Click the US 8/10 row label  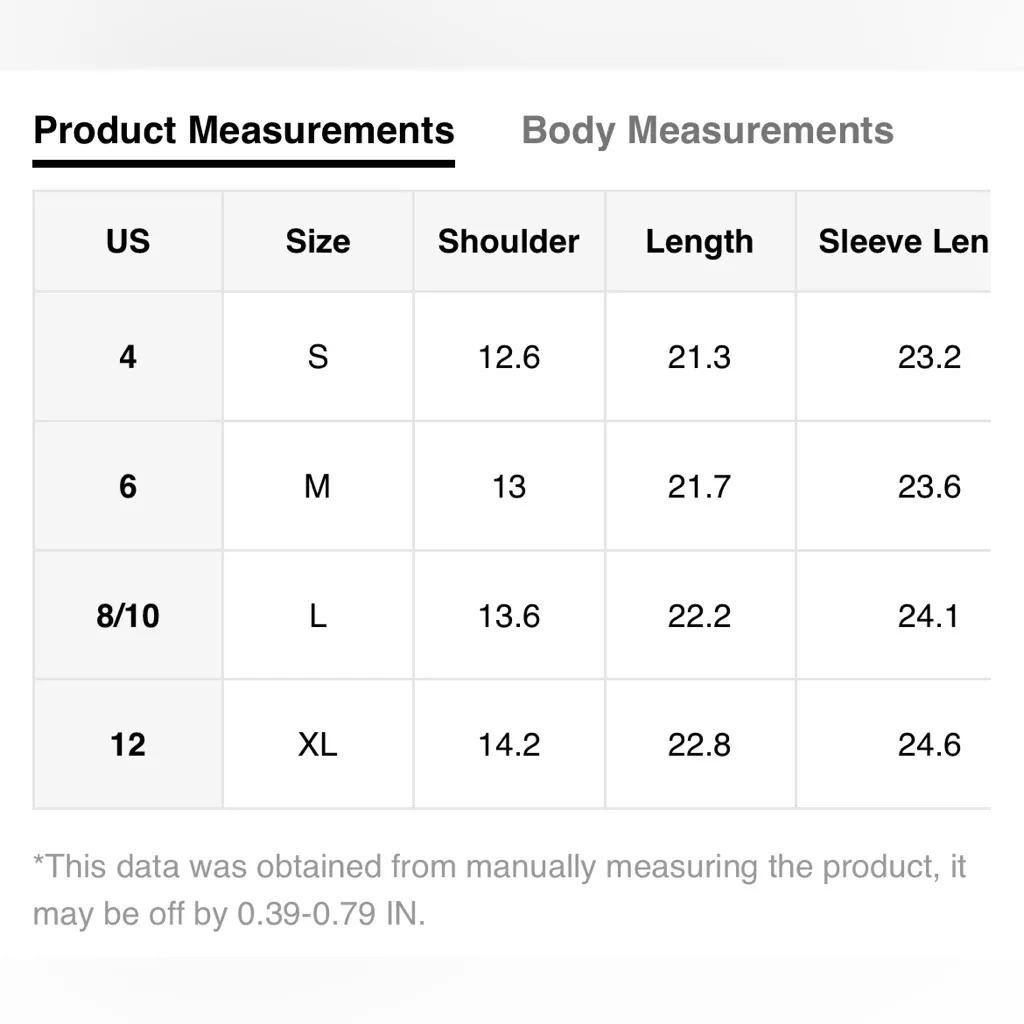(128, 616)
